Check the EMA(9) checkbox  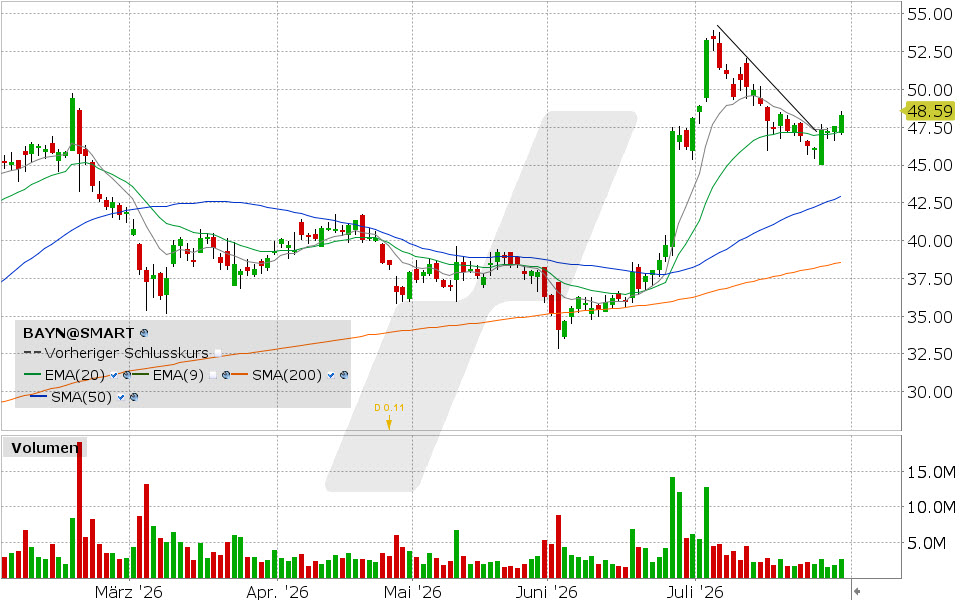point(212,375)
